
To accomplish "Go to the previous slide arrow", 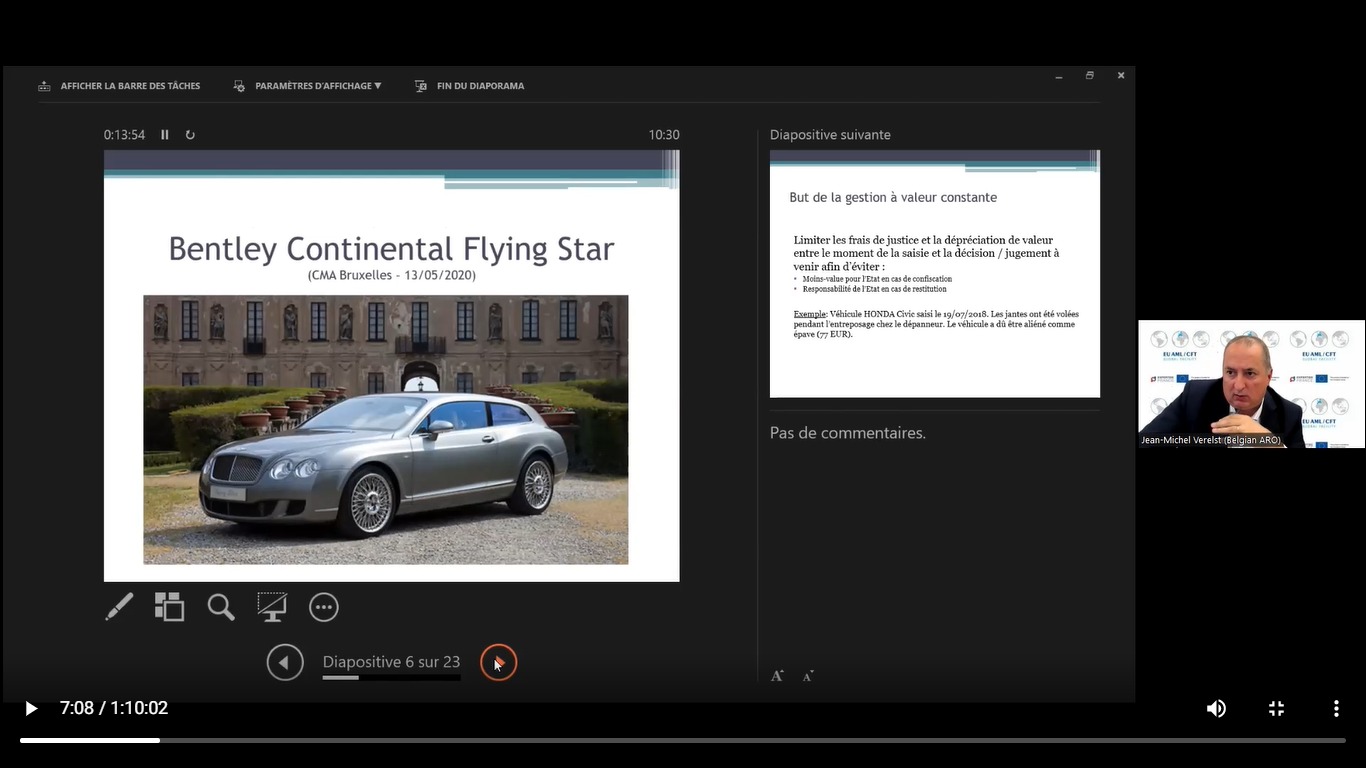I will coord(285,662).
